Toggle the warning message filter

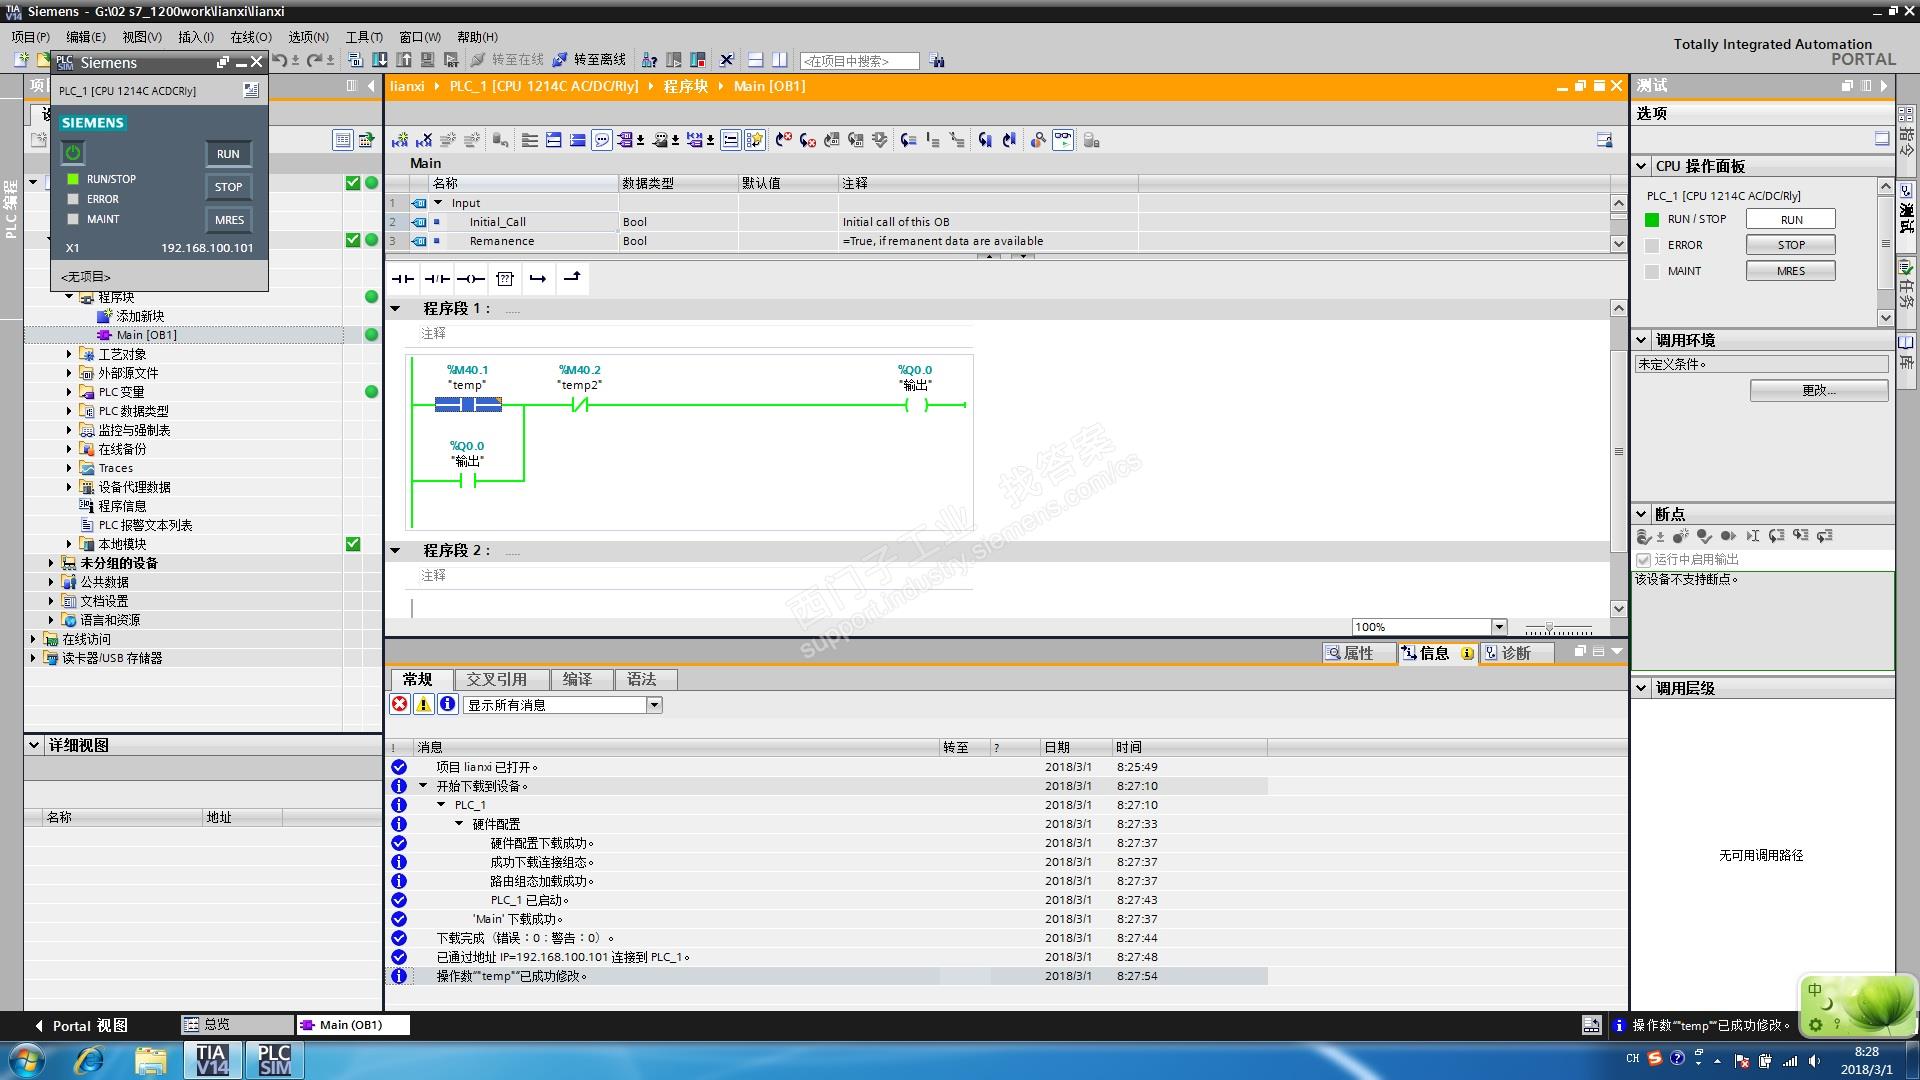tap(424, 705)
